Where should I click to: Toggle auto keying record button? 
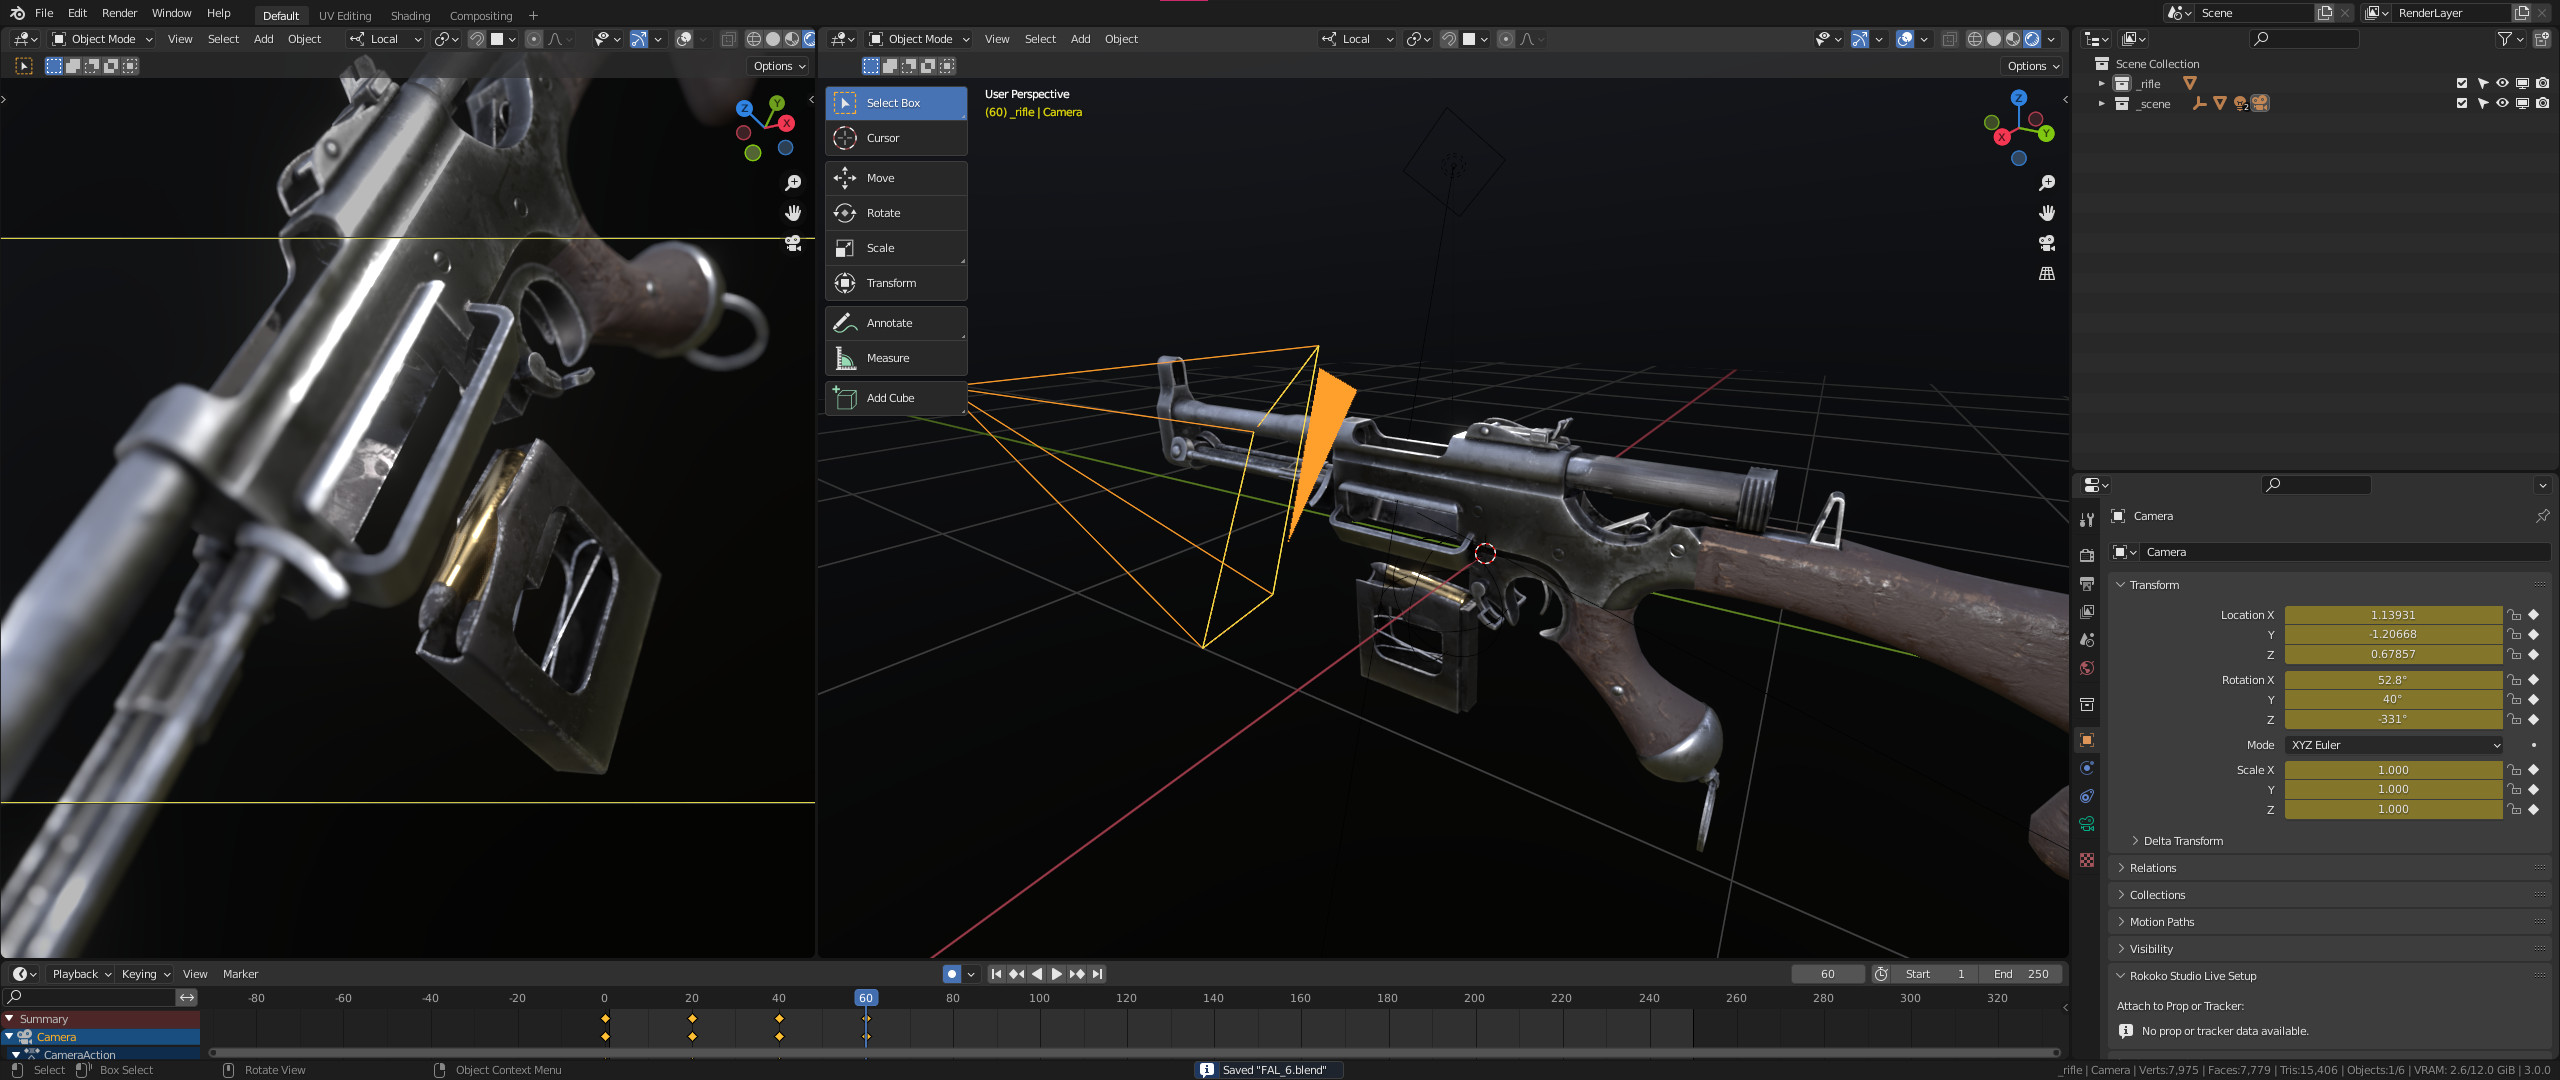click(x=952, y=974)
